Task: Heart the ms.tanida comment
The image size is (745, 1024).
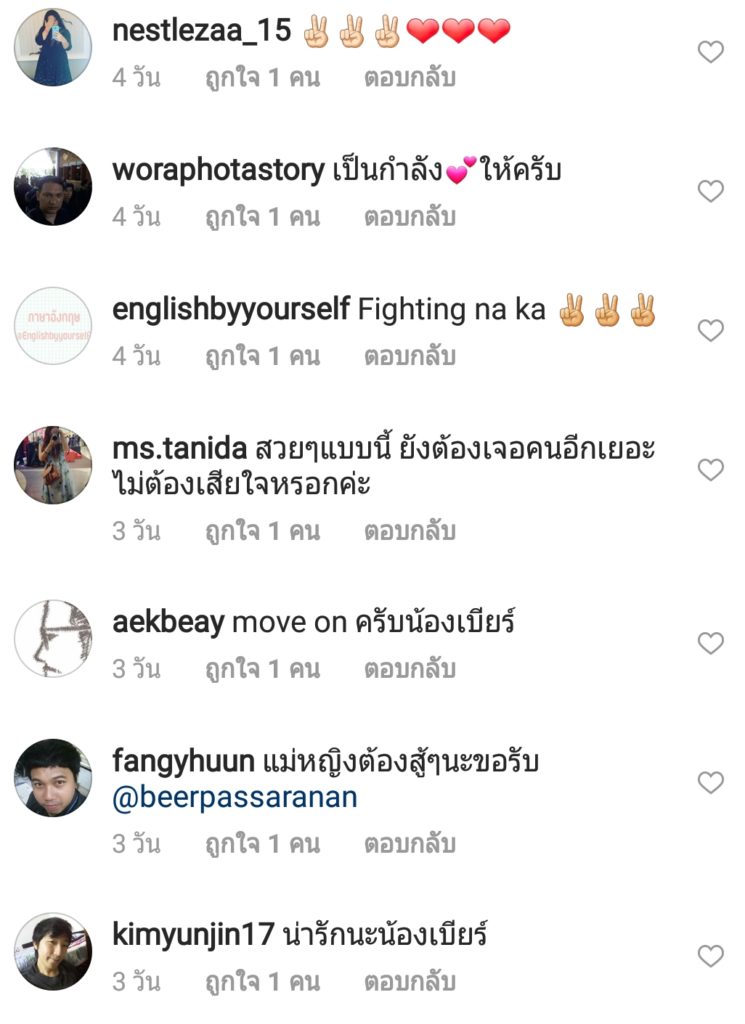Action: tap(710, 469)
